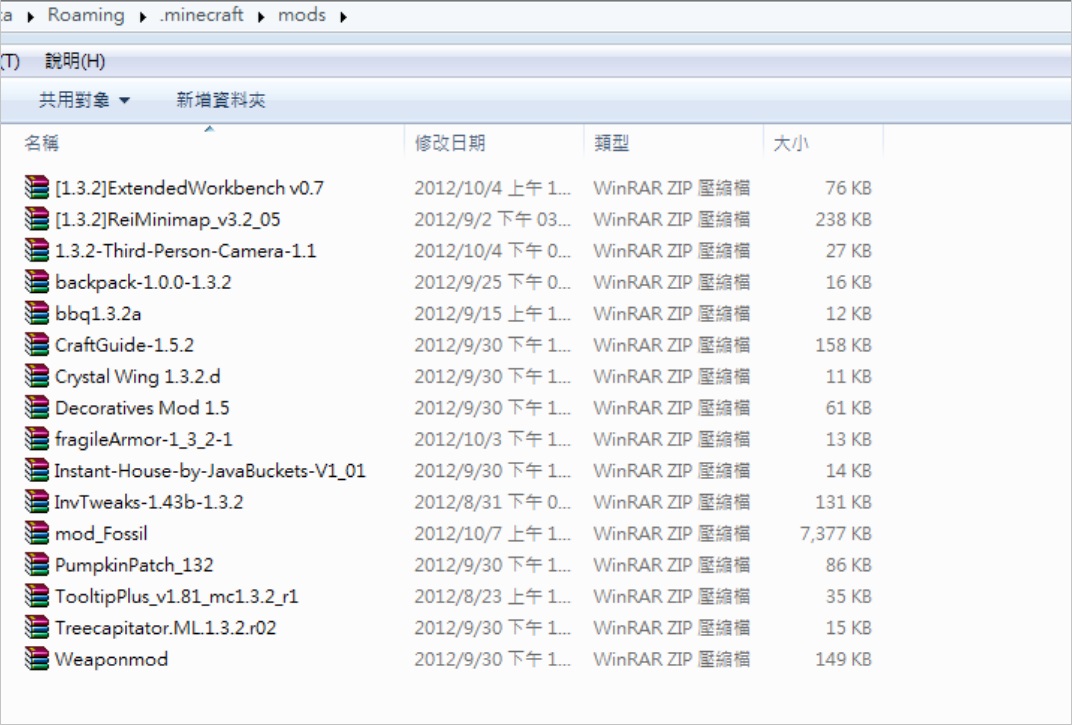Click the 76 KB size of ExtendedWorkbench

tap(848, 188)
